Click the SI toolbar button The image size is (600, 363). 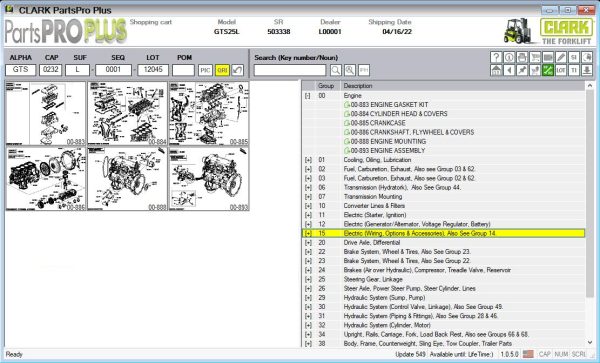[574, 57]
